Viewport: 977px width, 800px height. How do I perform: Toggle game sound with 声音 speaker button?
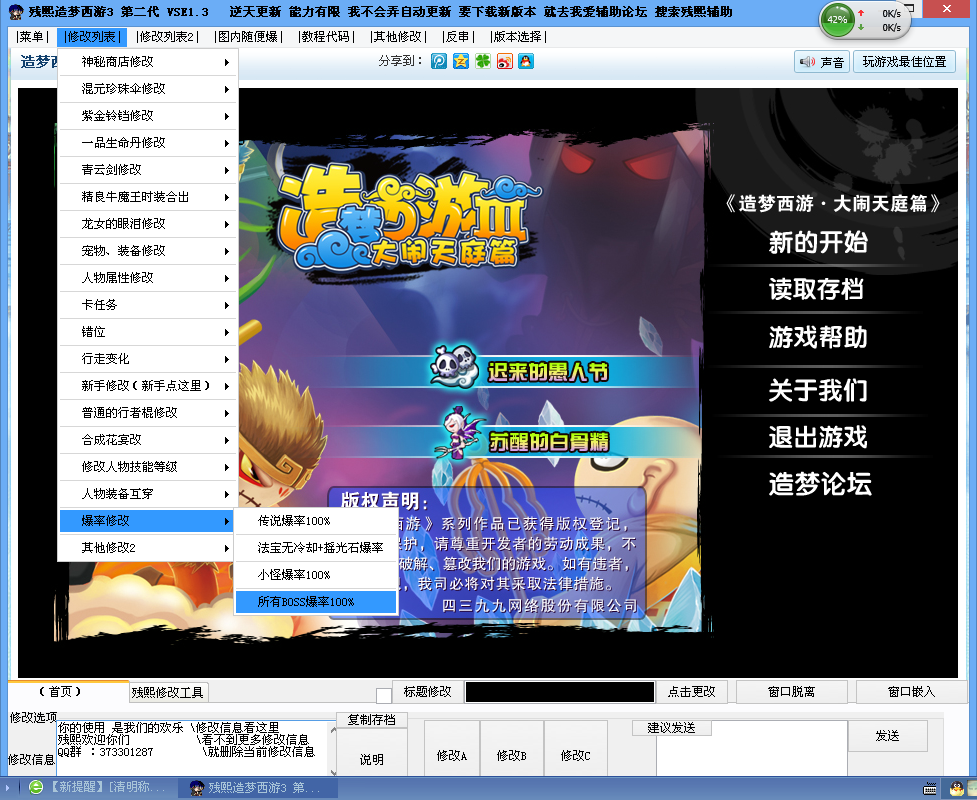[x=821, y=62]
